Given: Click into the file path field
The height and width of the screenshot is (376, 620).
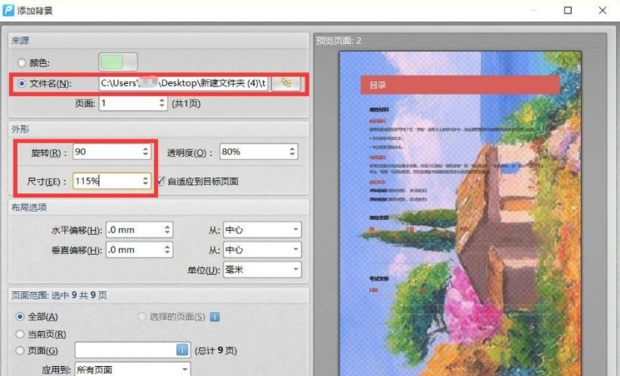Looking at the screenshot, I should coord(183,83).
